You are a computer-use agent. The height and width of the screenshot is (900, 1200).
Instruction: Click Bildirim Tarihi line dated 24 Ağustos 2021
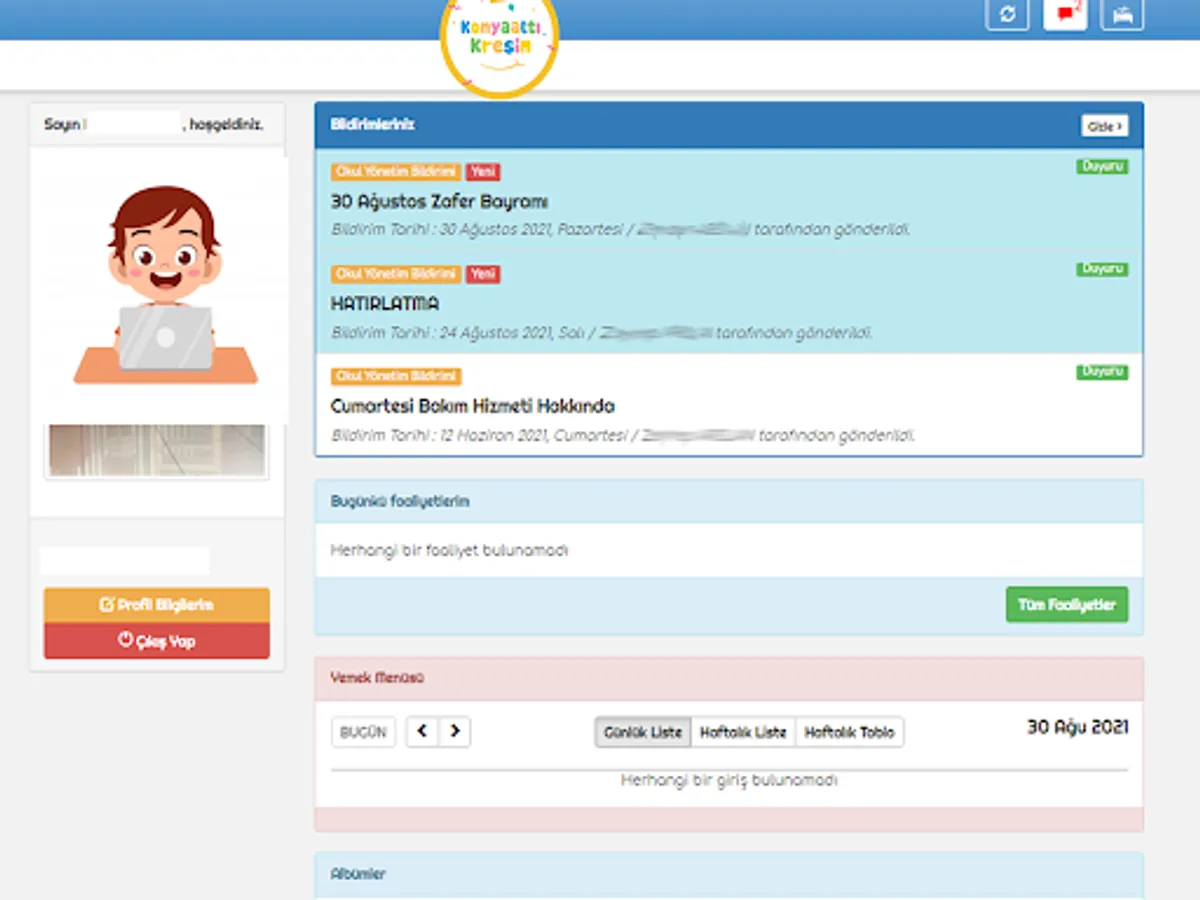point(602,333)
